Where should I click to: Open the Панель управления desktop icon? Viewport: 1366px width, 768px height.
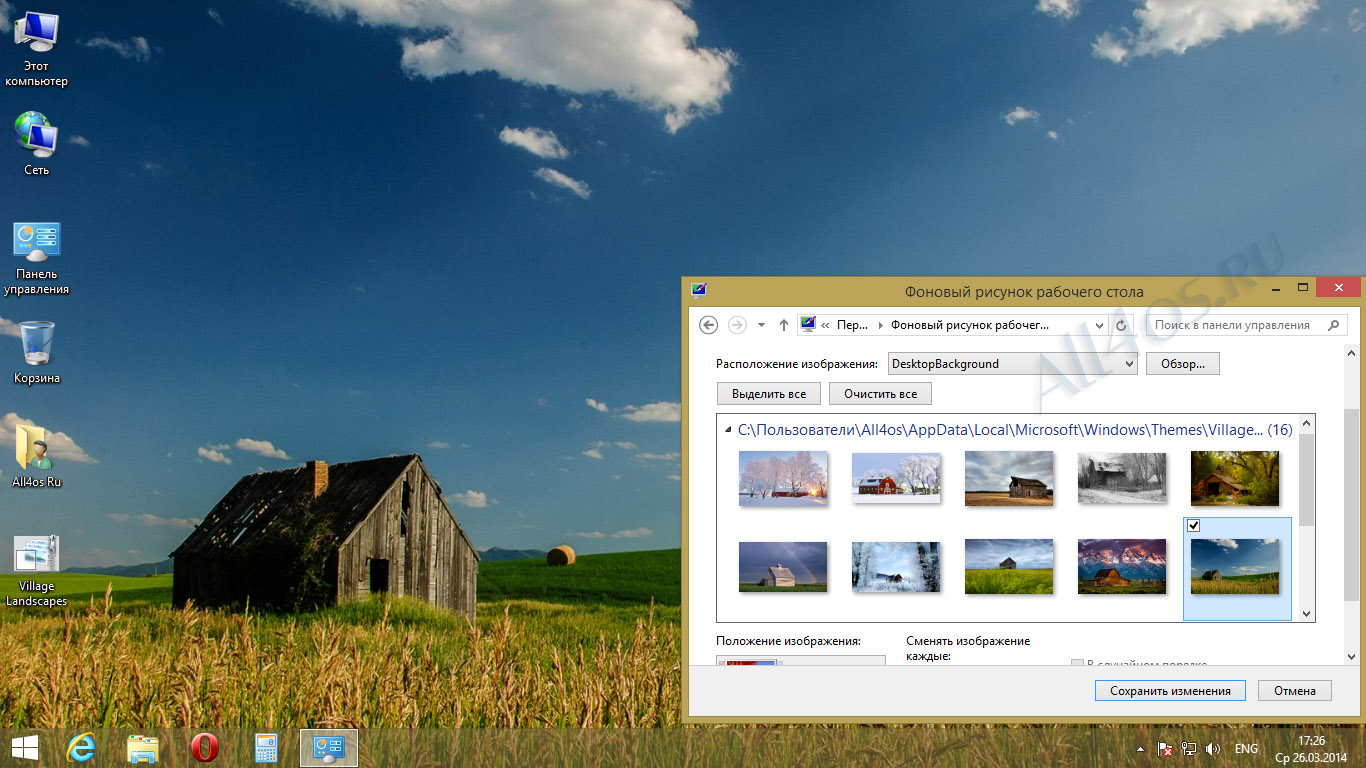pyautogui.click(x=36, y=258)
